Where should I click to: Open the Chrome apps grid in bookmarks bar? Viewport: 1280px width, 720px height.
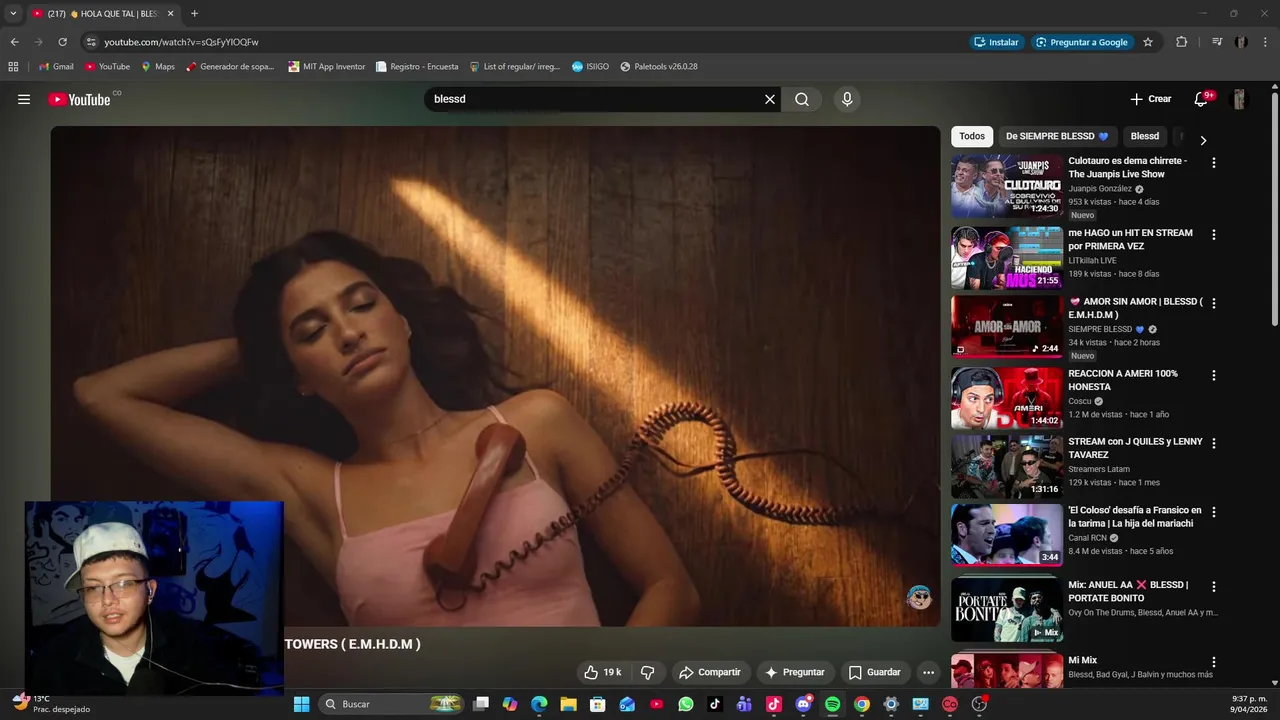[13, 67]
